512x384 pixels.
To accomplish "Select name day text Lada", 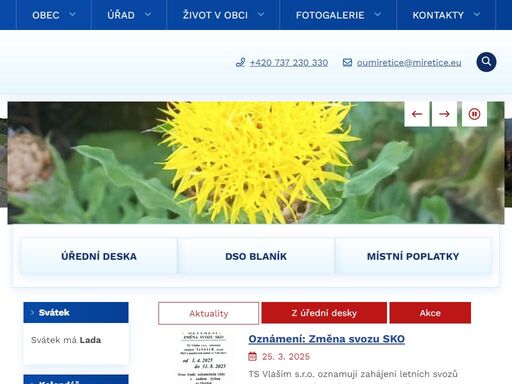I will click(x=90, y=340).
